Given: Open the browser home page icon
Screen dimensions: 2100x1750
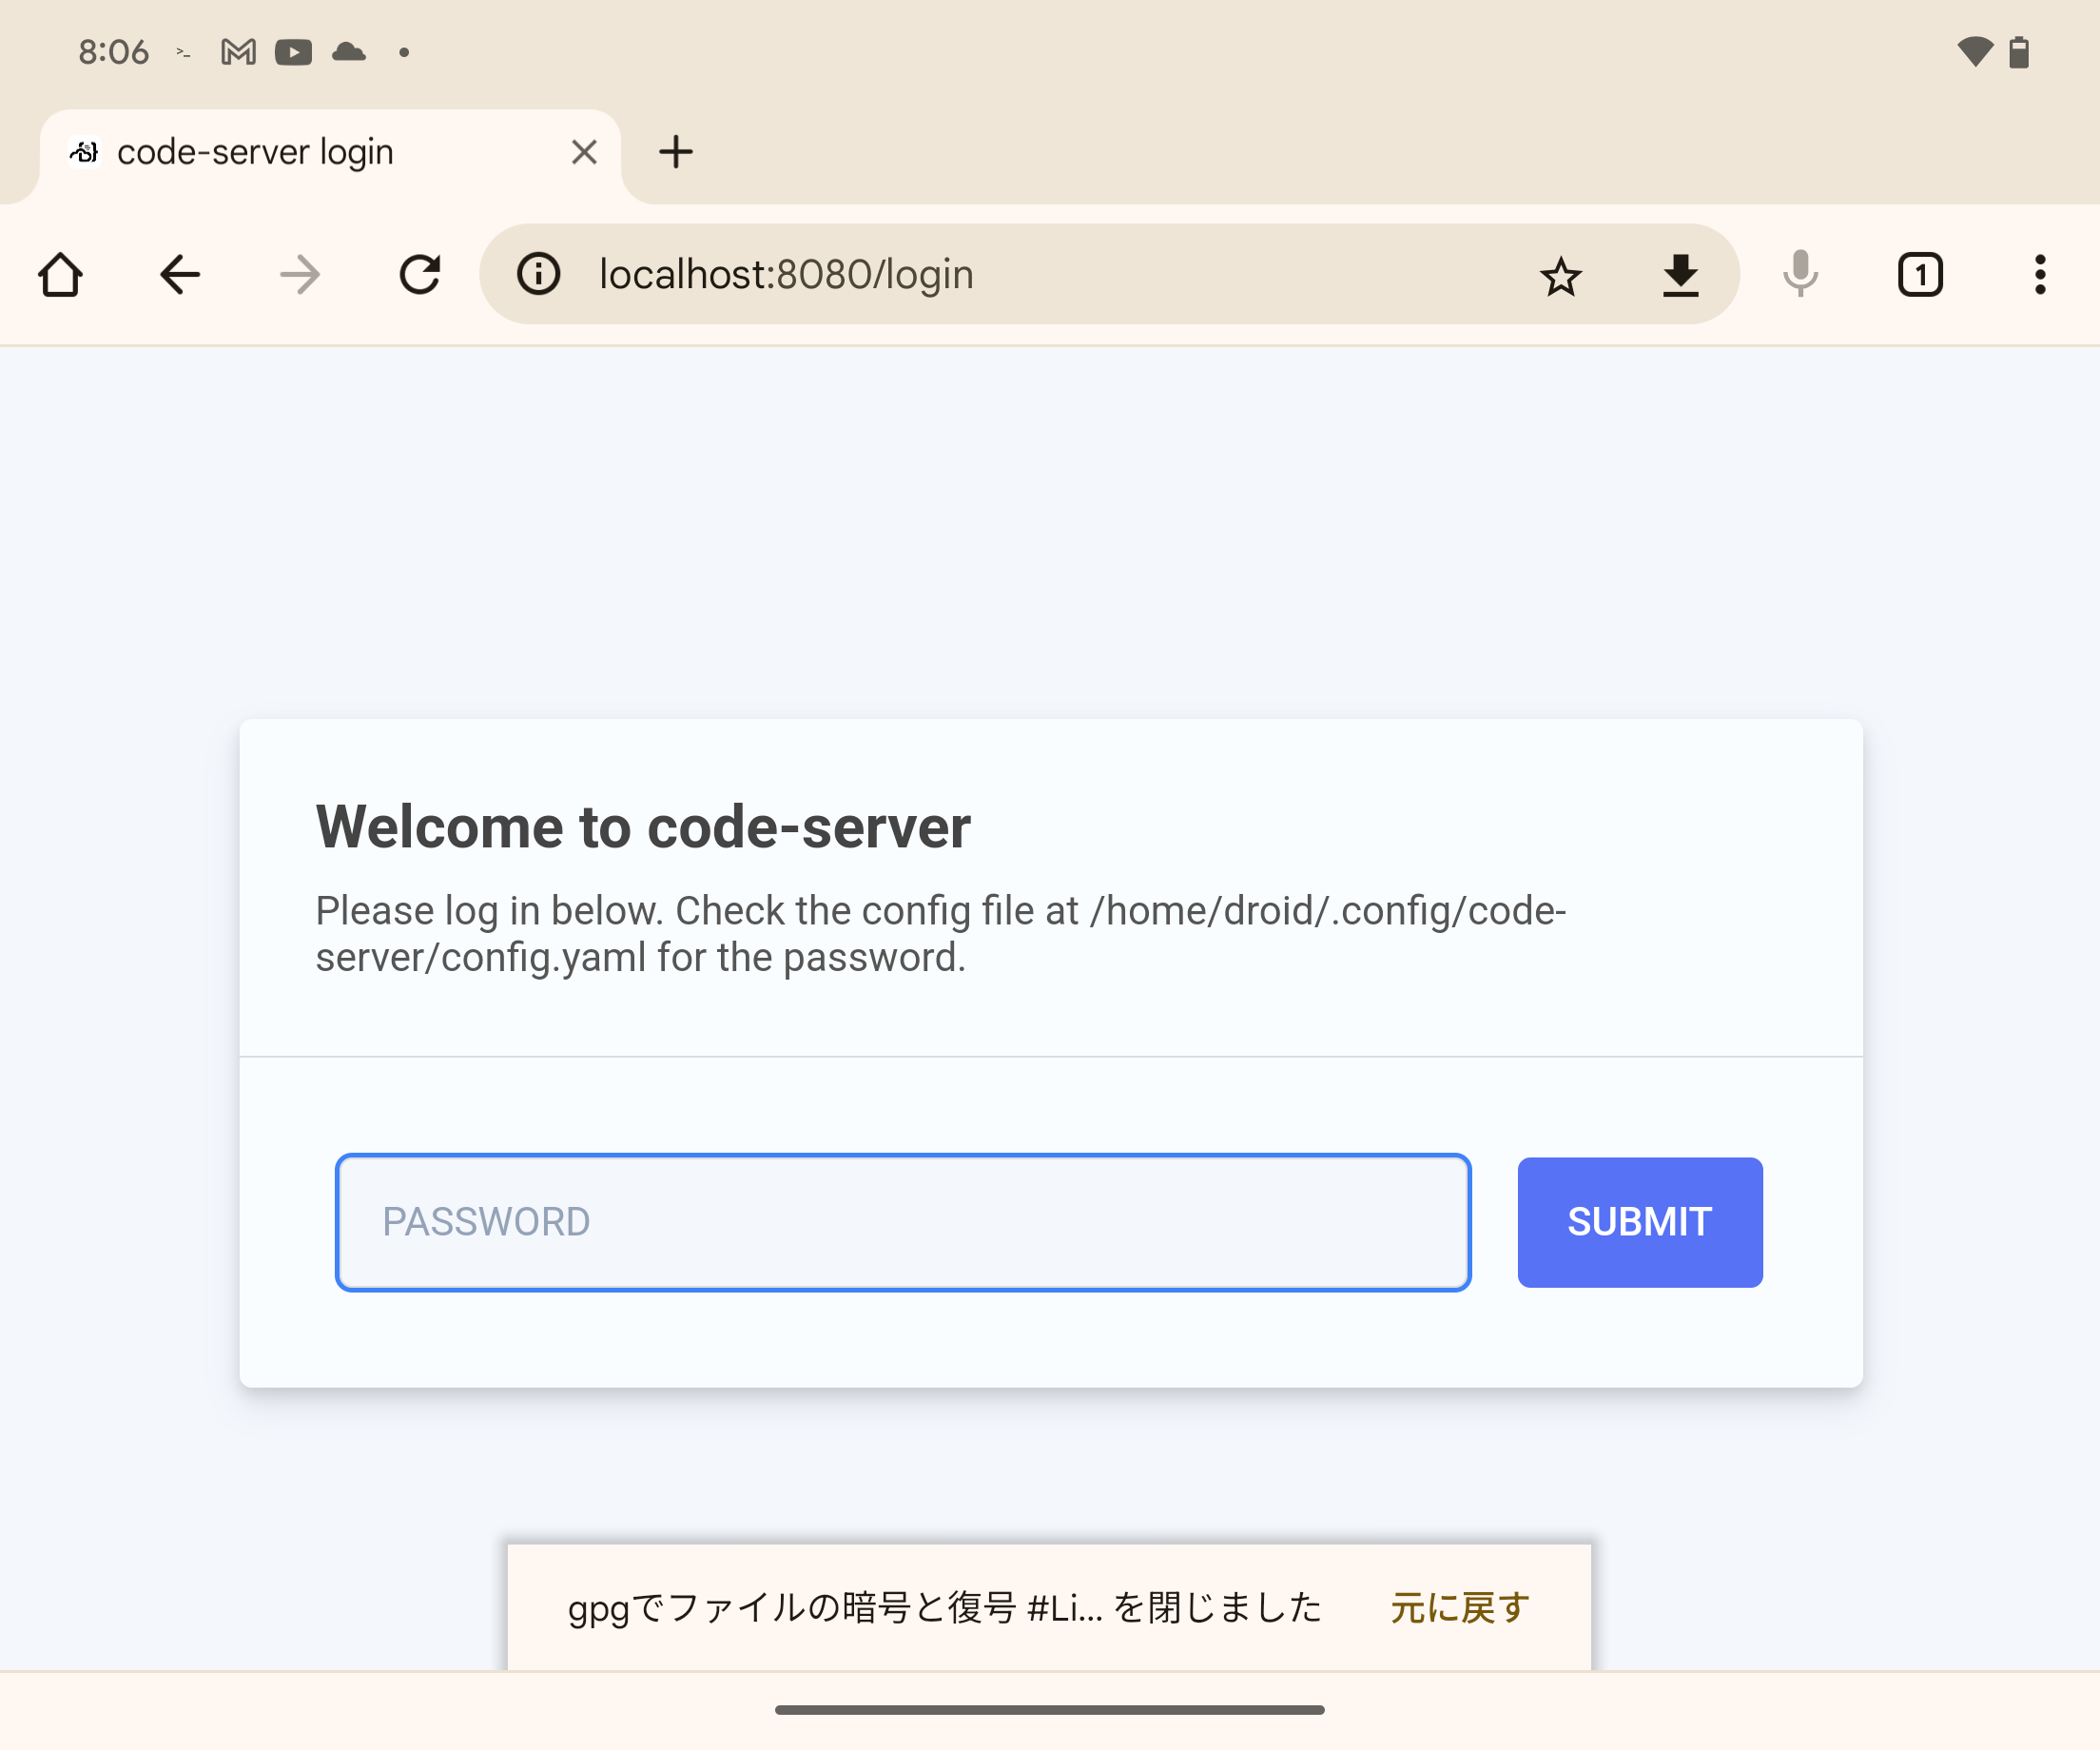Looking at the screenshot, I should tap(61, 274).
